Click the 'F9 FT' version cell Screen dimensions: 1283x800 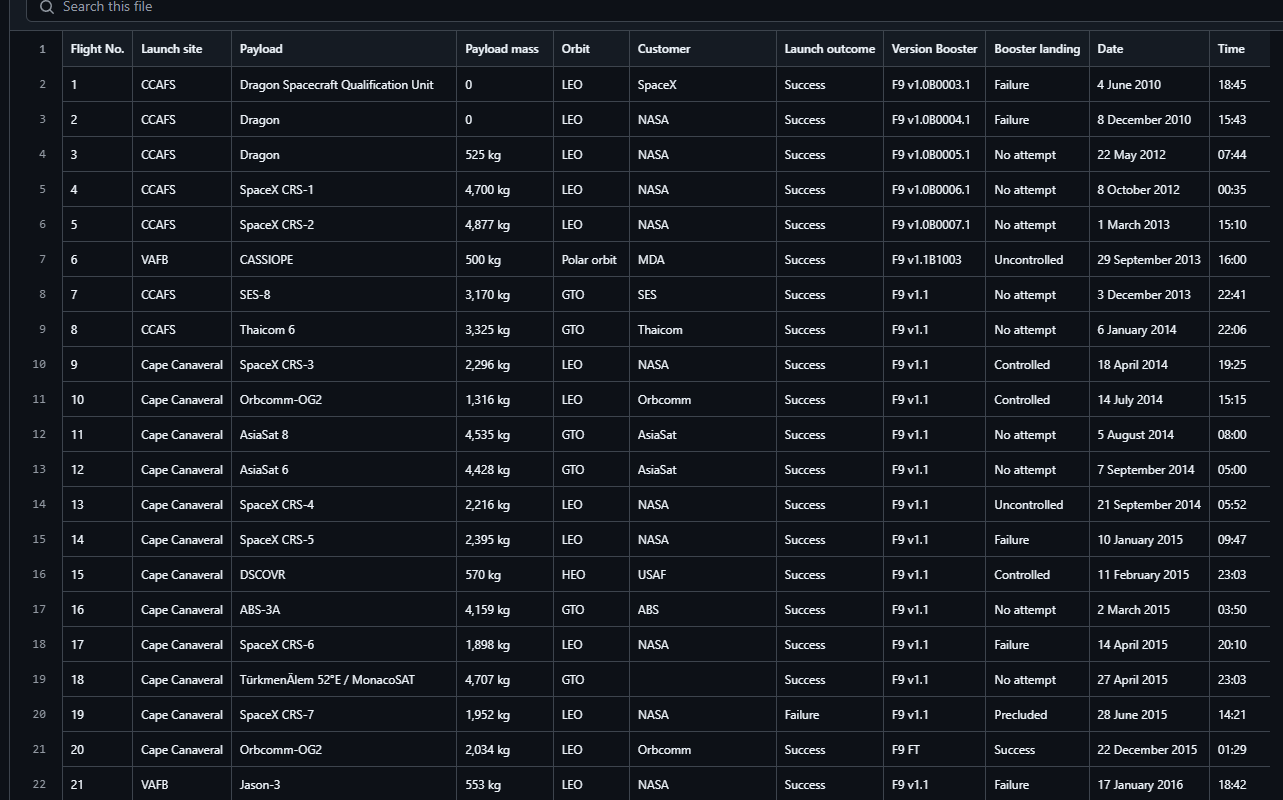906,750
